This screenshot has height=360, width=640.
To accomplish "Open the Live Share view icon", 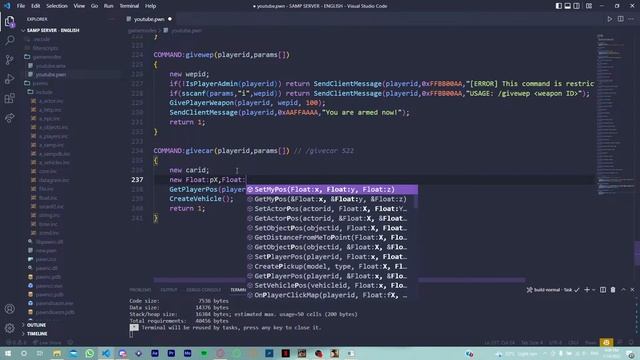I will [9, 118].
